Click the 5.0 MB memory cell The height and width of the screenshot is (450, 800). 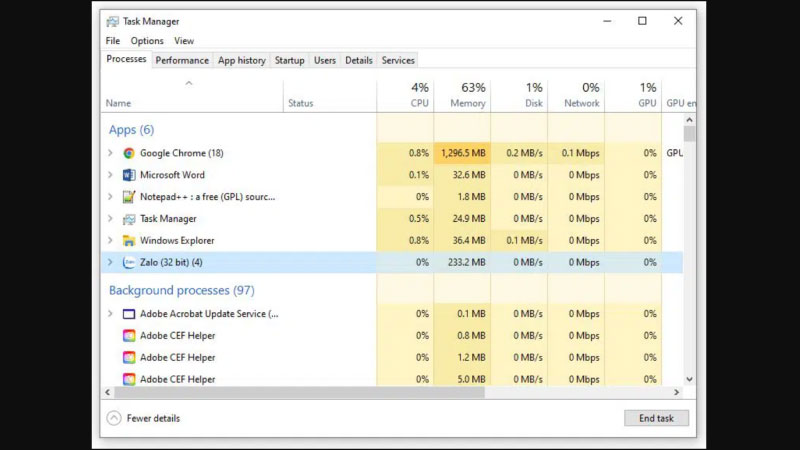462,379
